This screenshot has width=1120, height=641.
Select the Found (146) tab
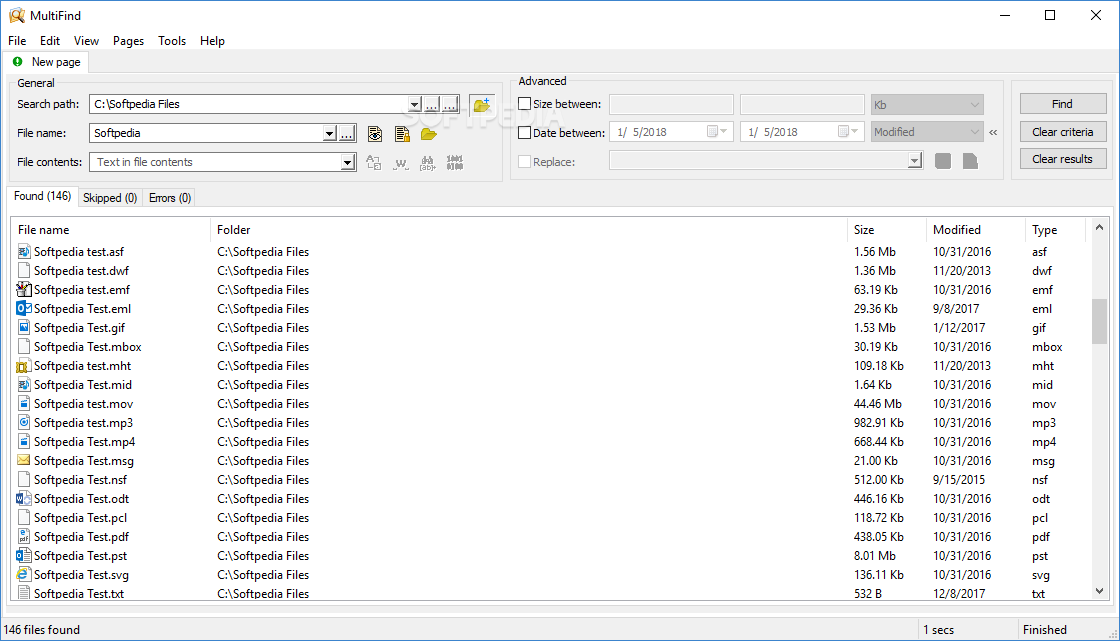43,197
